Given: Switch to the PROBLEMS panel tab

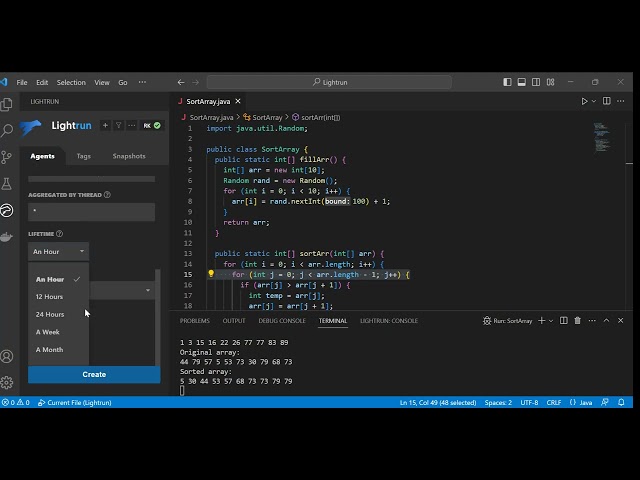Looking at the screenshot, I should [x=195, y=320].
